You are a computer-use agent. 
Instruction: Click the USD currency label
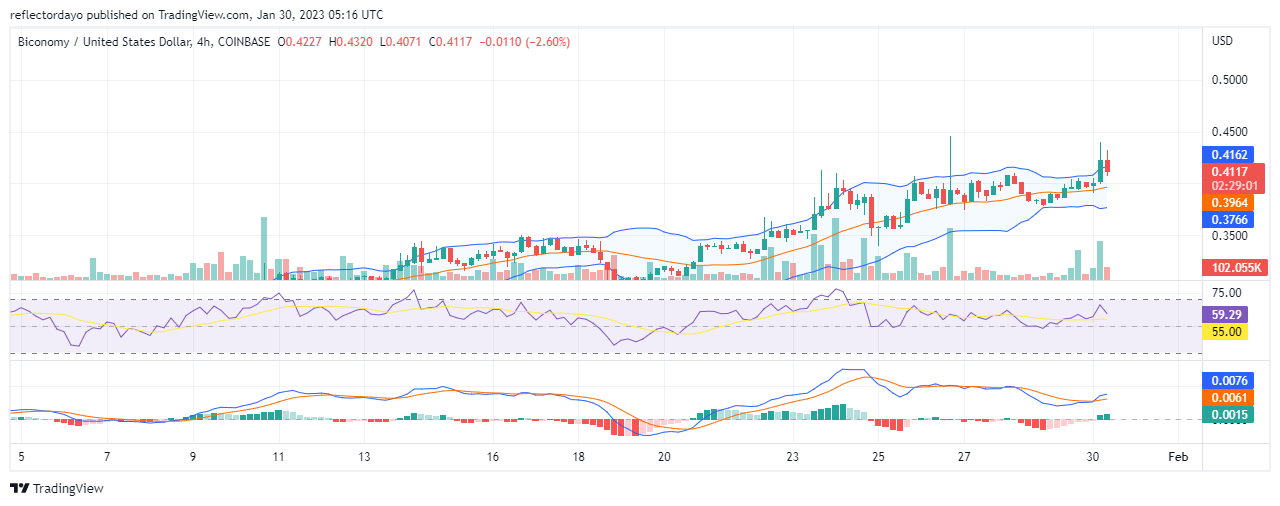click(1222, 41)
